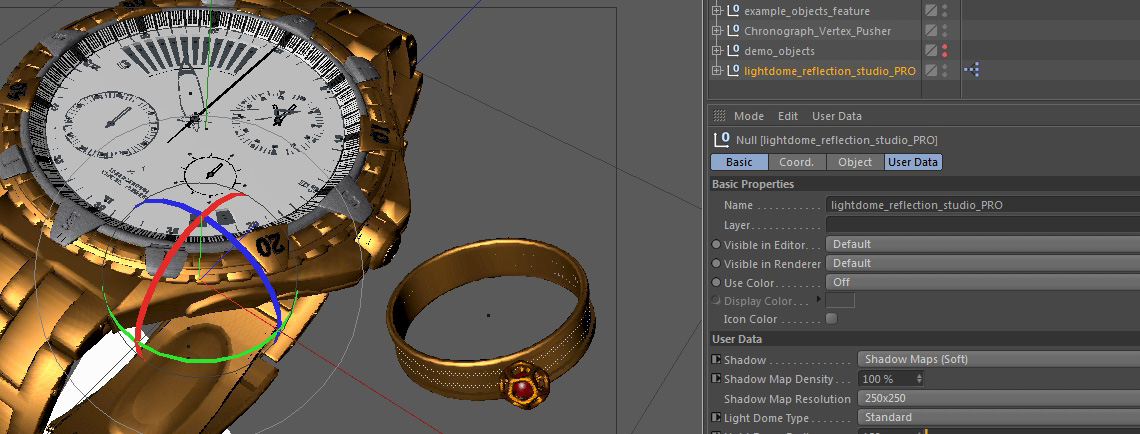Click the XPresso tag on lightdome_reflection_studio_PRO
Image resolution: width=1140 pixels, height=434 pixels.
[971, 70]
